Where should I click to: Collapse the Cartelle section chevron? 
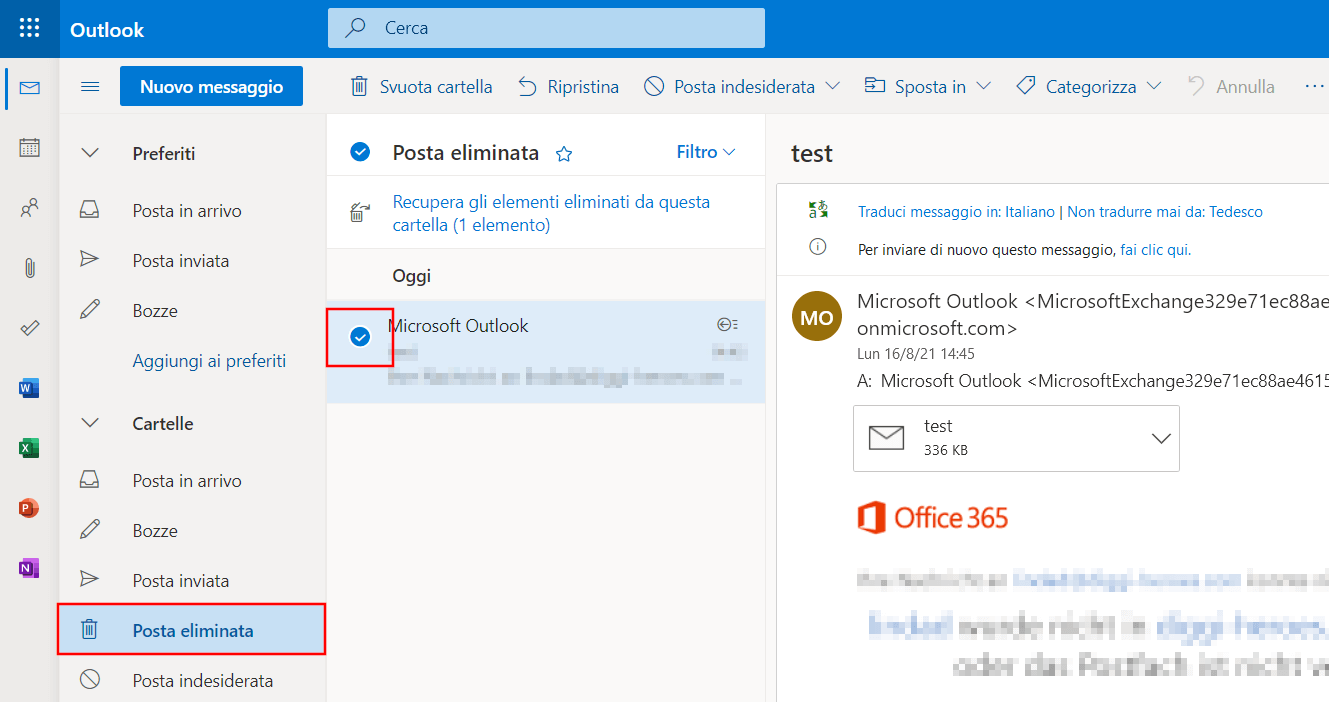[x=90, y=423]
